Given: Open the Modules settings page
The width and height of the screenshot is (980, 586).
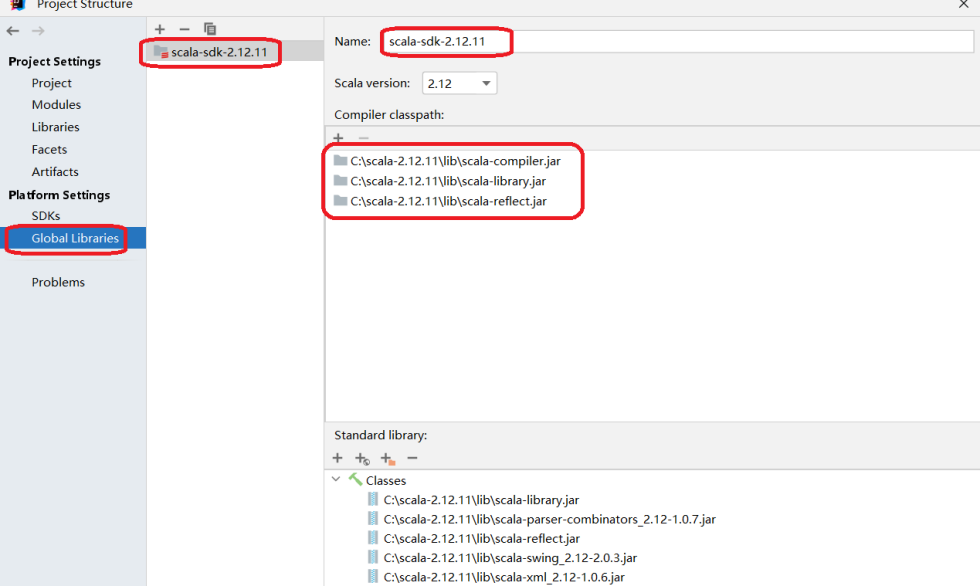Looking at the screenshot, I should (56, 105).
